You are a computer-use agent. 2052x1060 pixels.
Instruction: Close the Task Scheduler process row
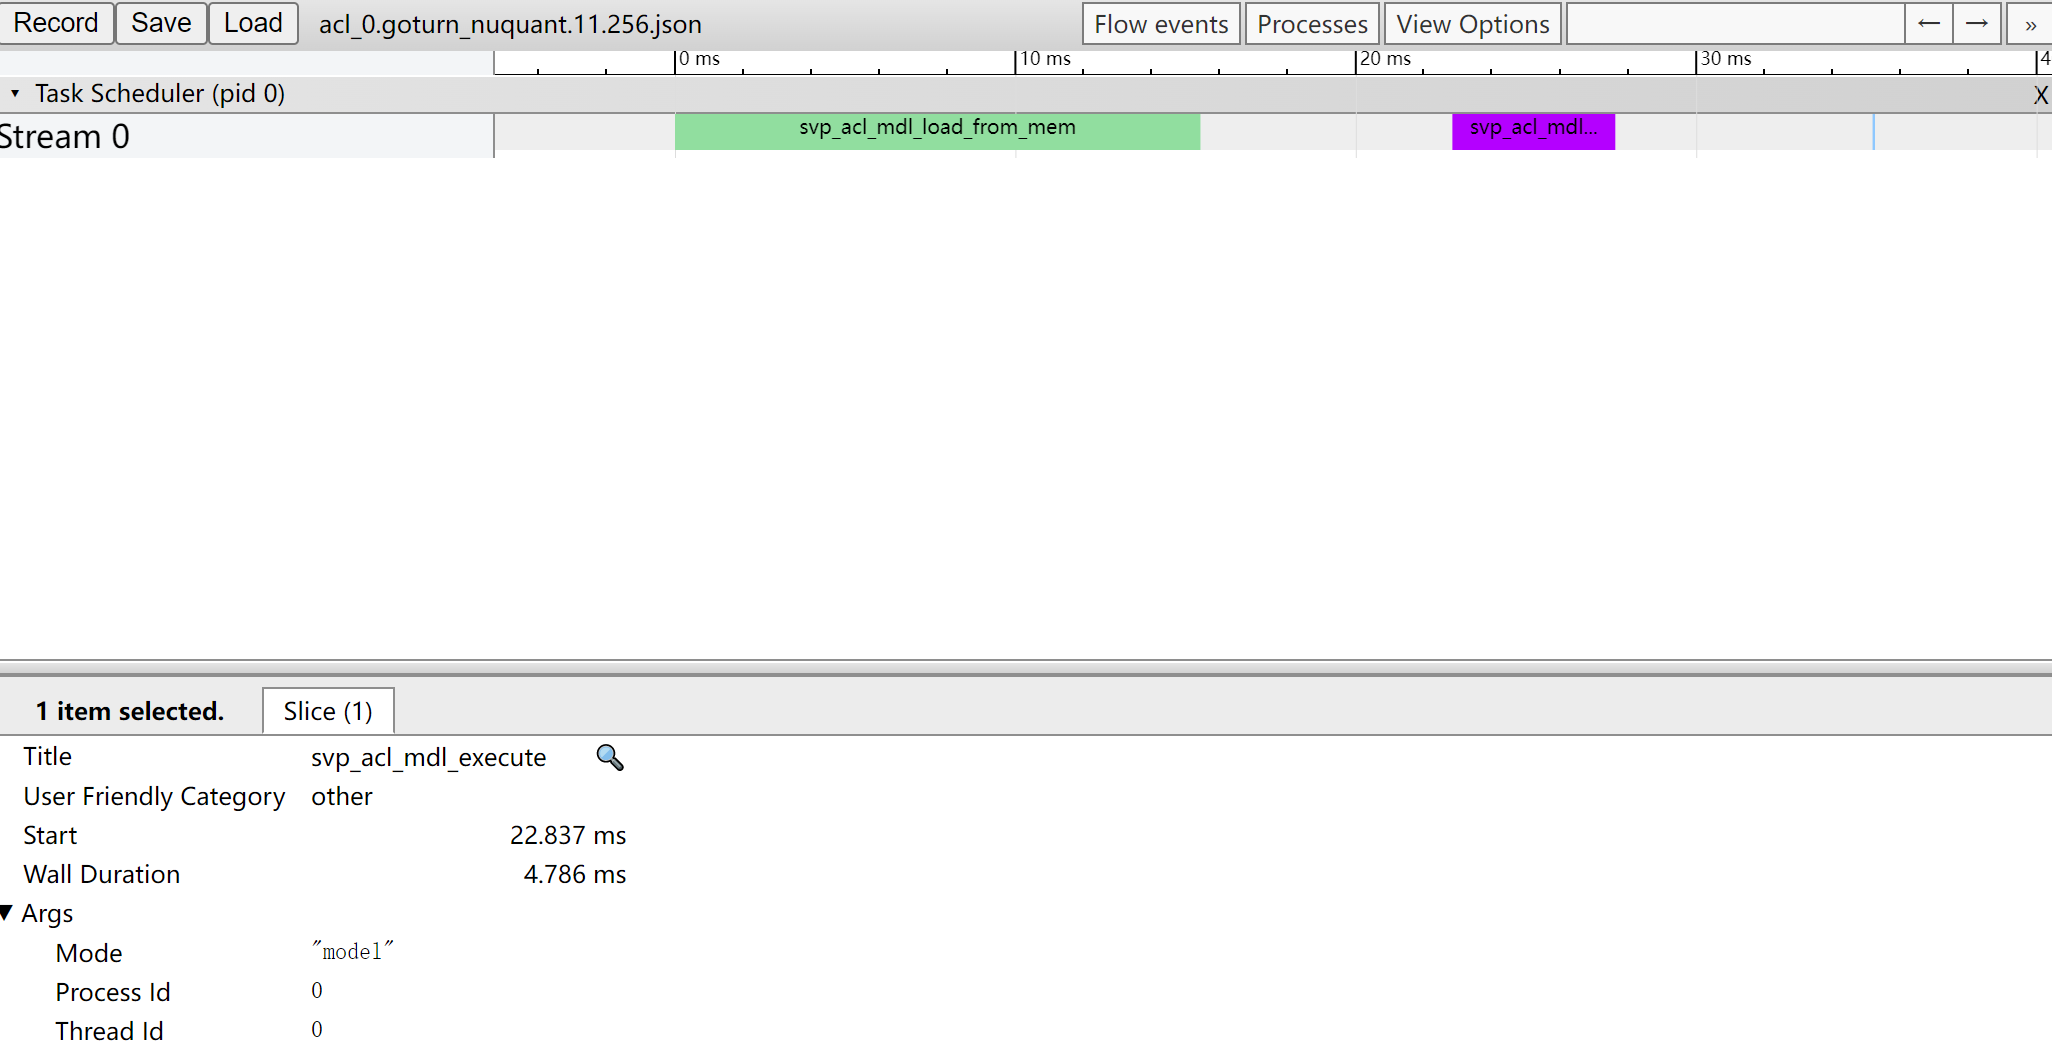click(2040, 95)
